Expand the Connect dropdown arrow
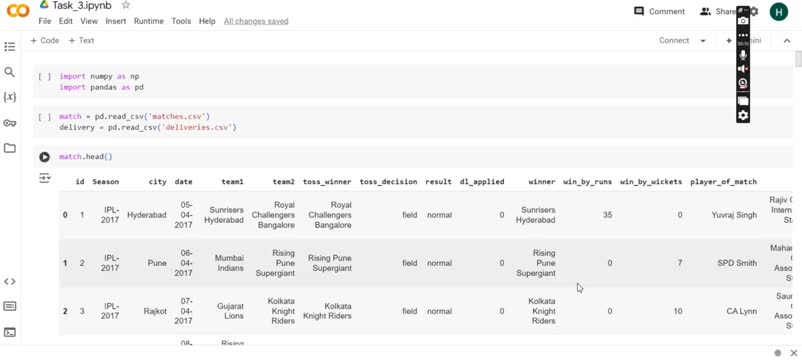 pyautogui.click(x=703, y=41)
